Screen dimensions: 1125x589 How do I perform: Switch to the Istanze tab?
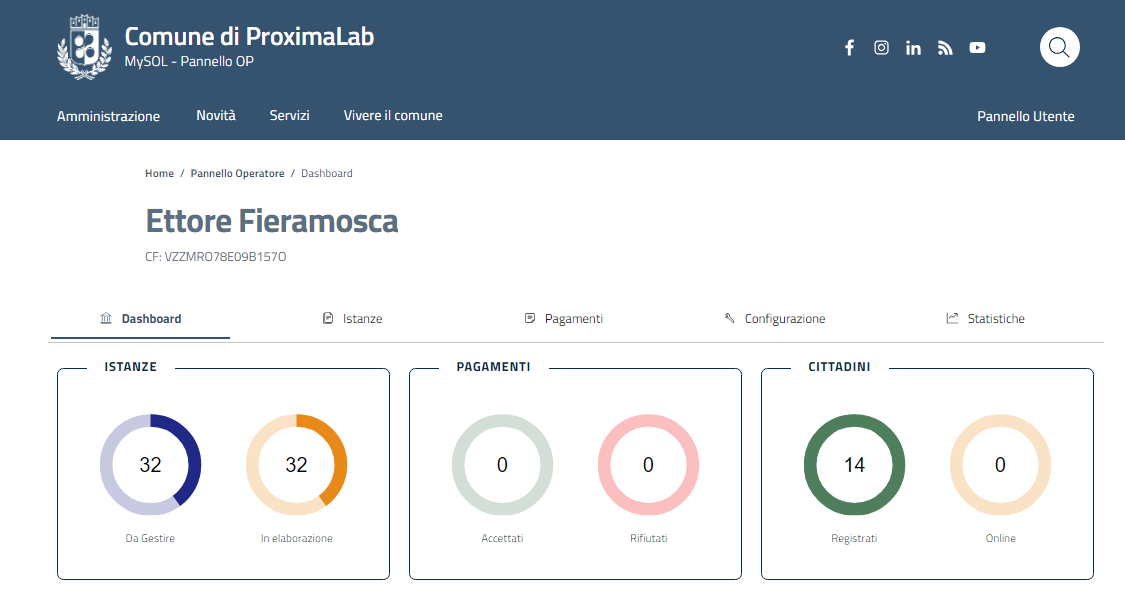click(x=353, y=319)
